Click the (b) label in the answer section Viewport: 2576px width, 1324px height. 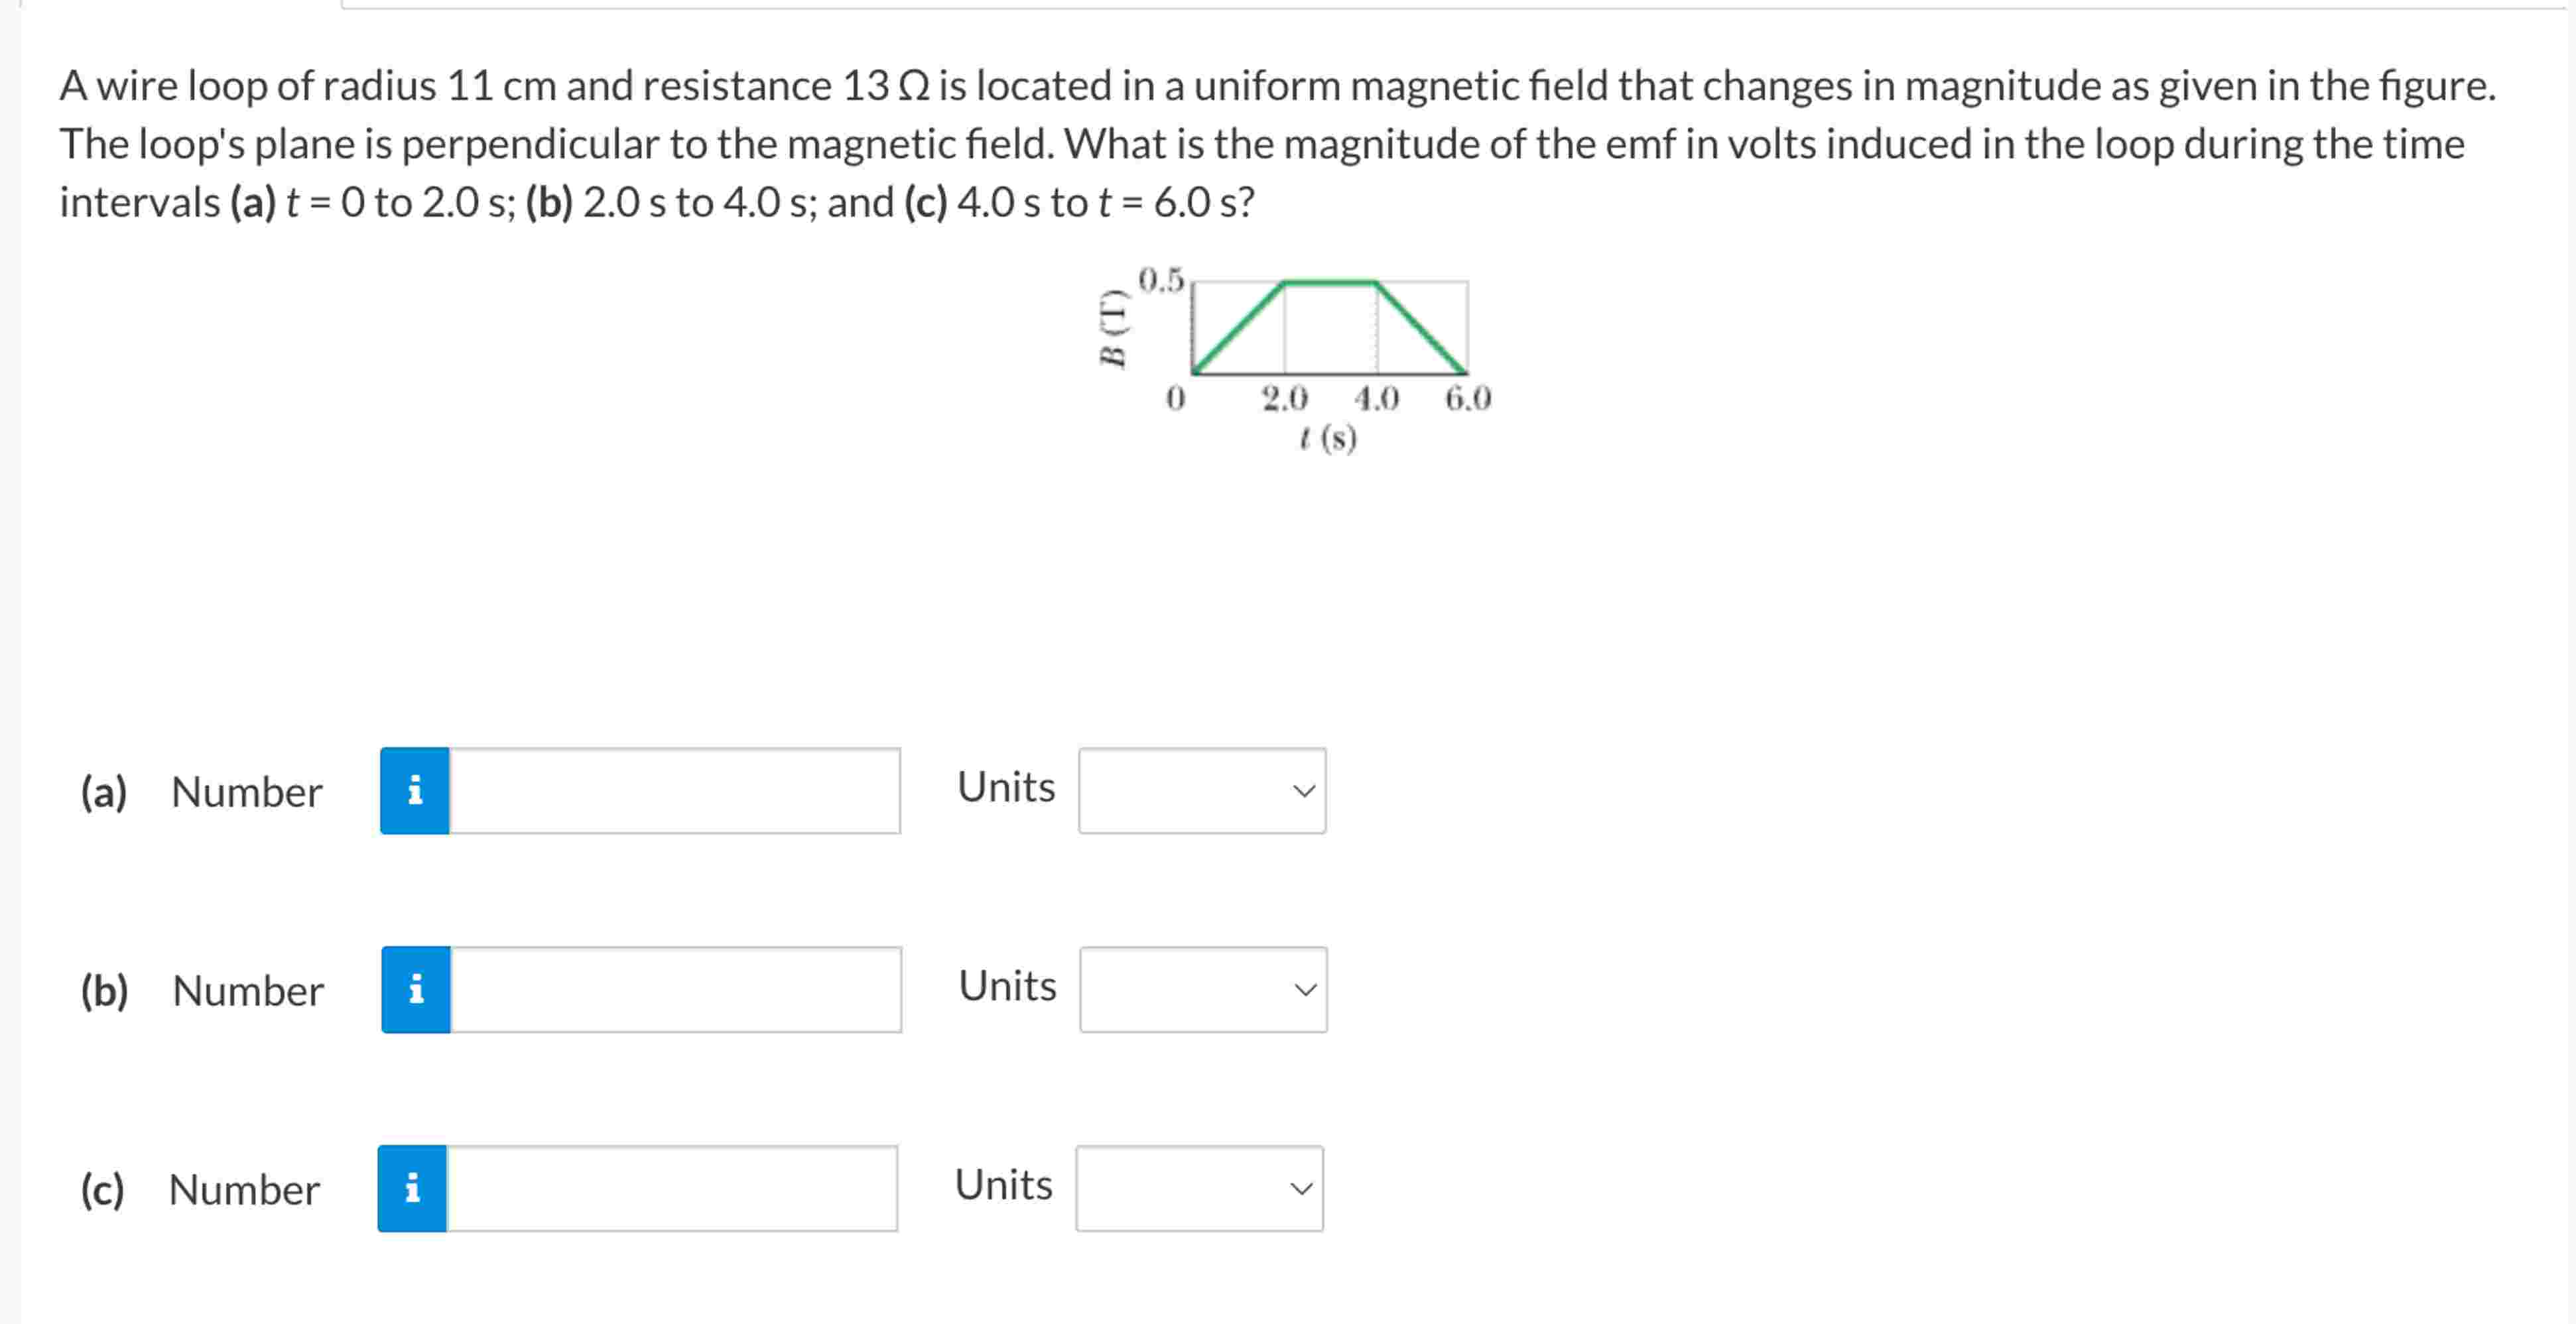pos(105,991)
